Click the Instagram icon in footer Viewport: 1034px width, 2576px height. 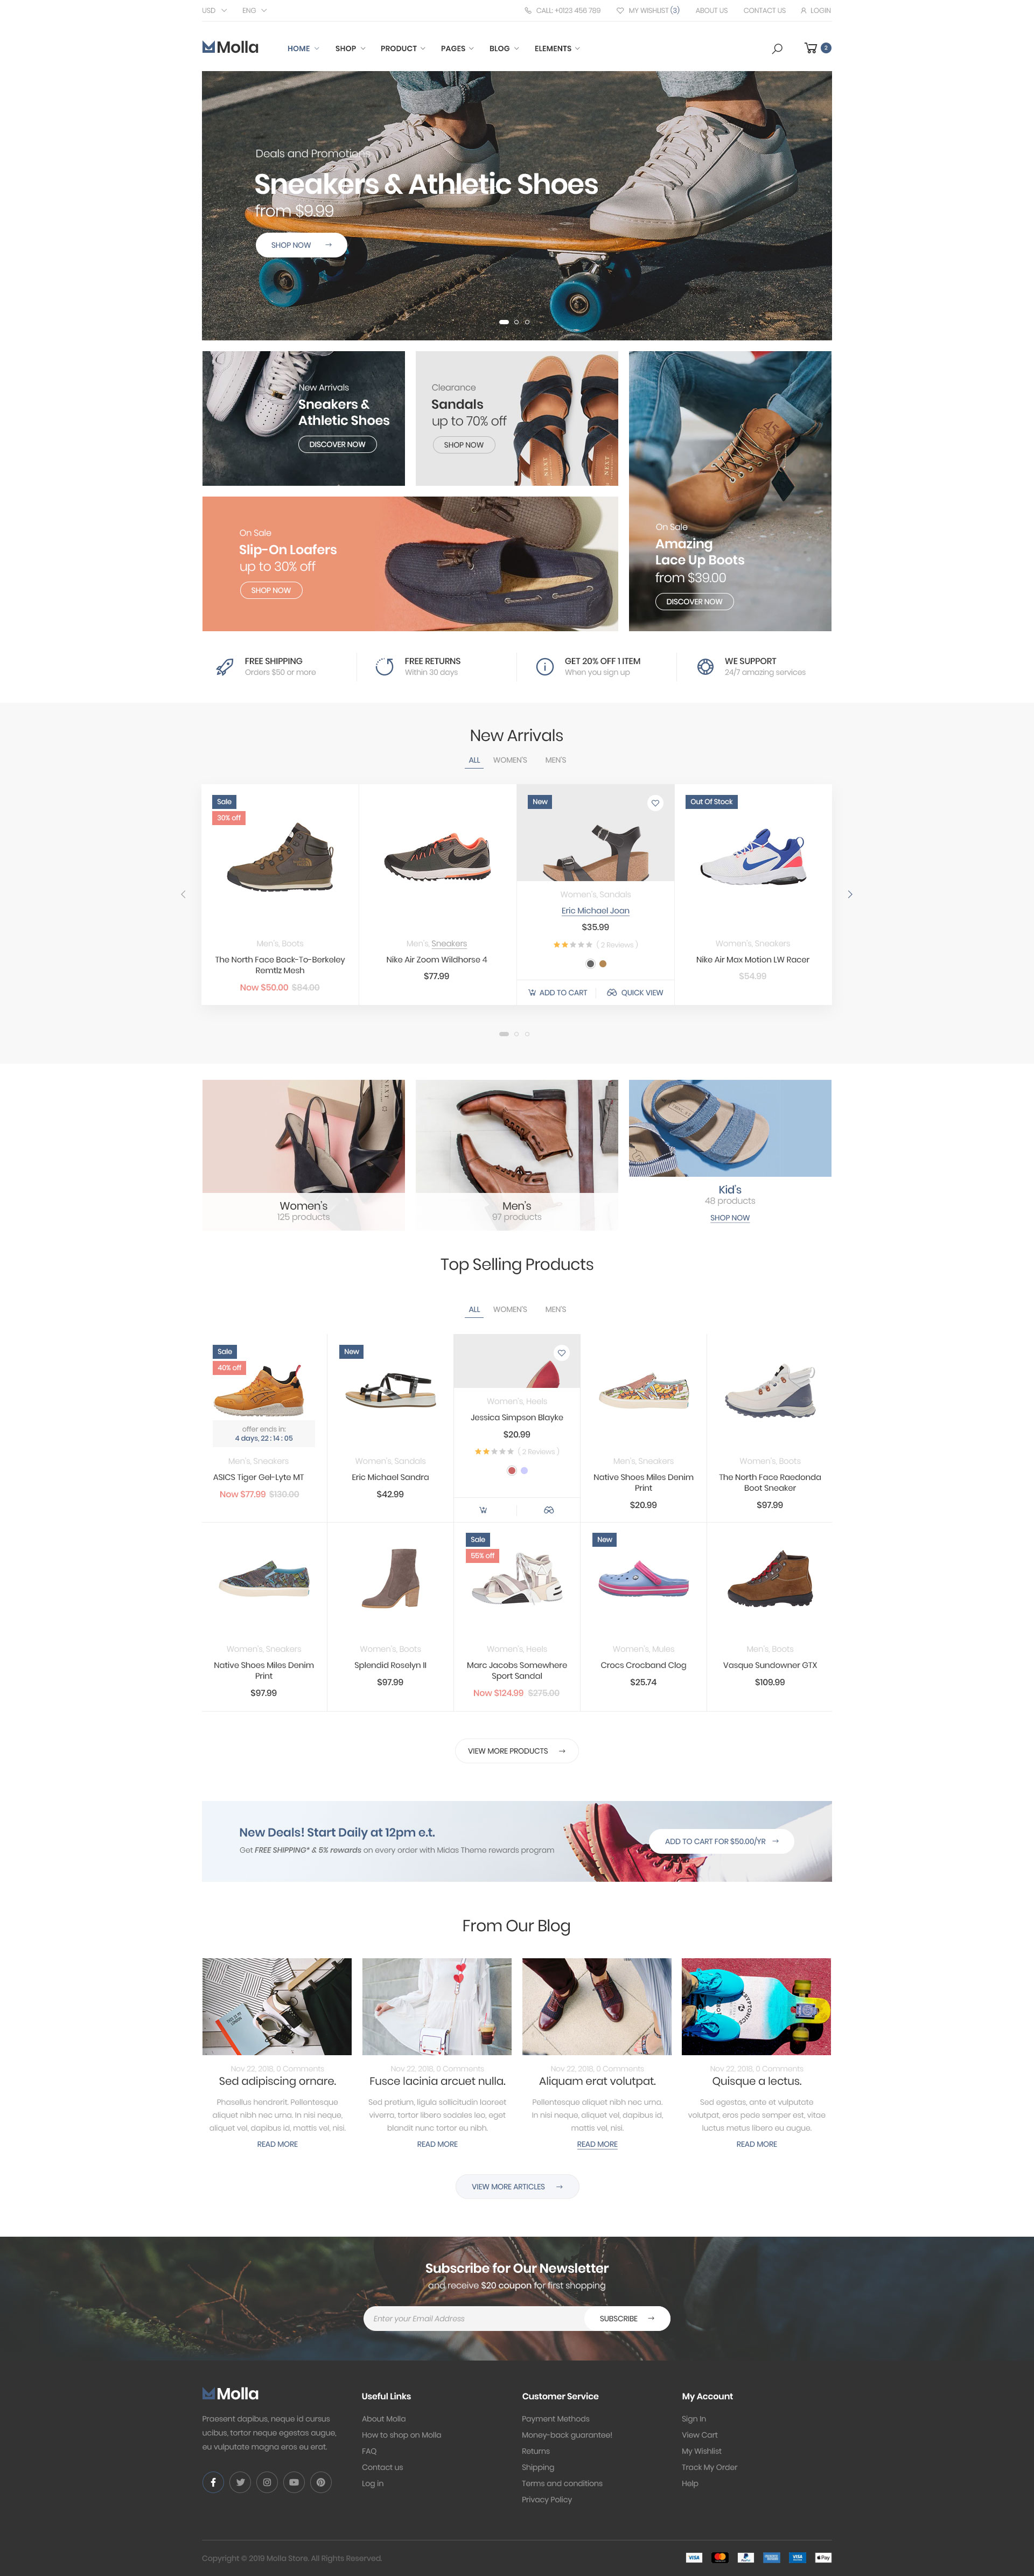(x=267, y=2482)
